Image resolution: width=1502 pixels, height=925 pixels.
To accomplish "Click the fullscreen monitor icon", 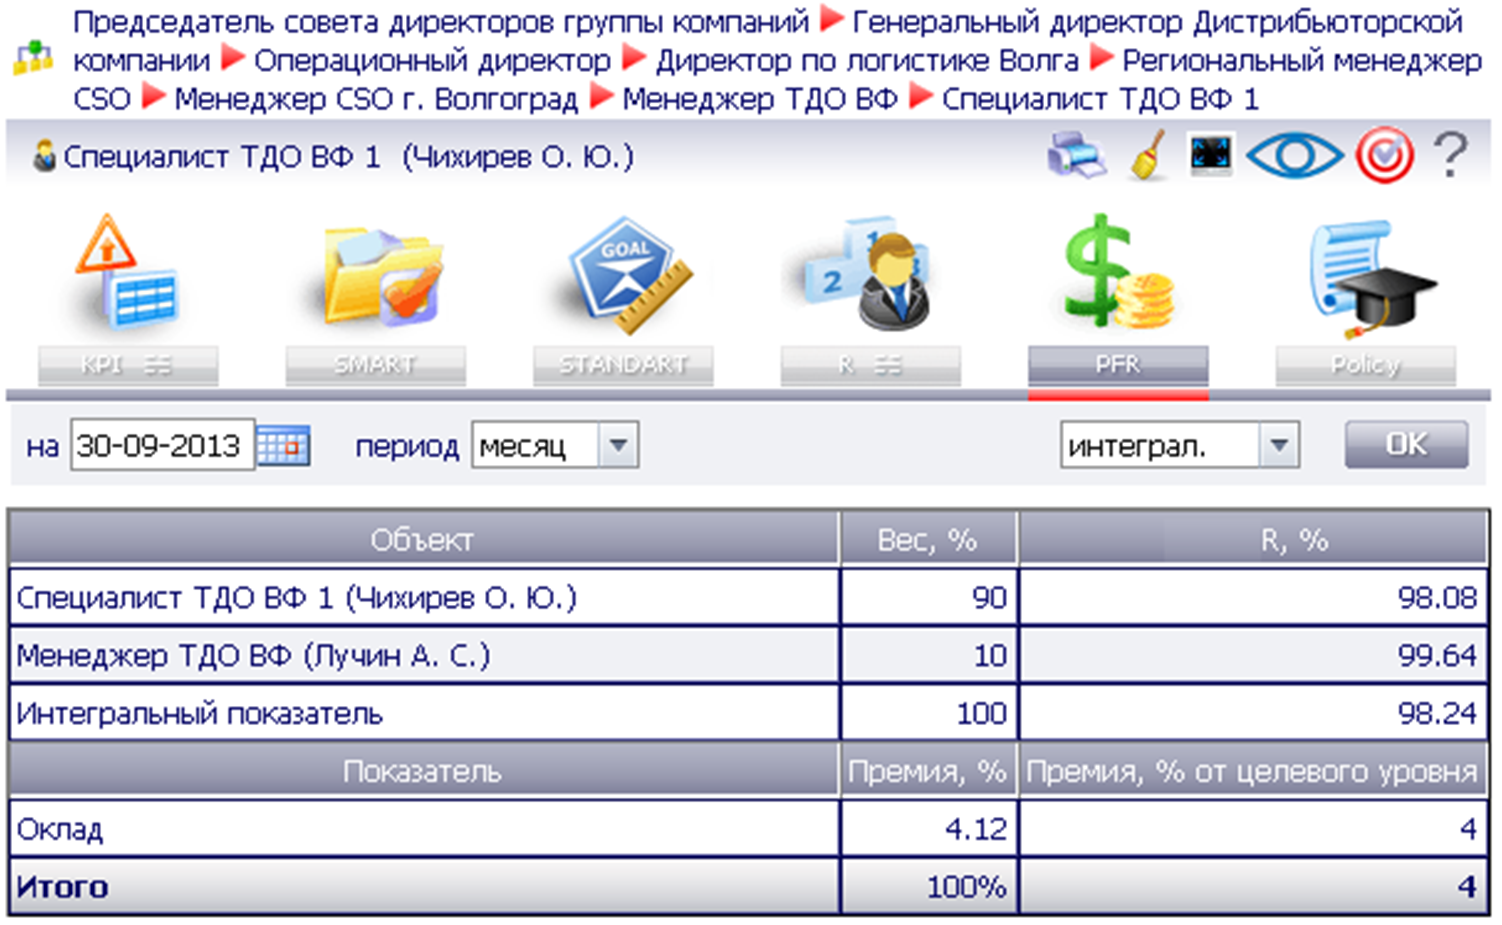I will pyautogui.click(x=1211, y=156).
